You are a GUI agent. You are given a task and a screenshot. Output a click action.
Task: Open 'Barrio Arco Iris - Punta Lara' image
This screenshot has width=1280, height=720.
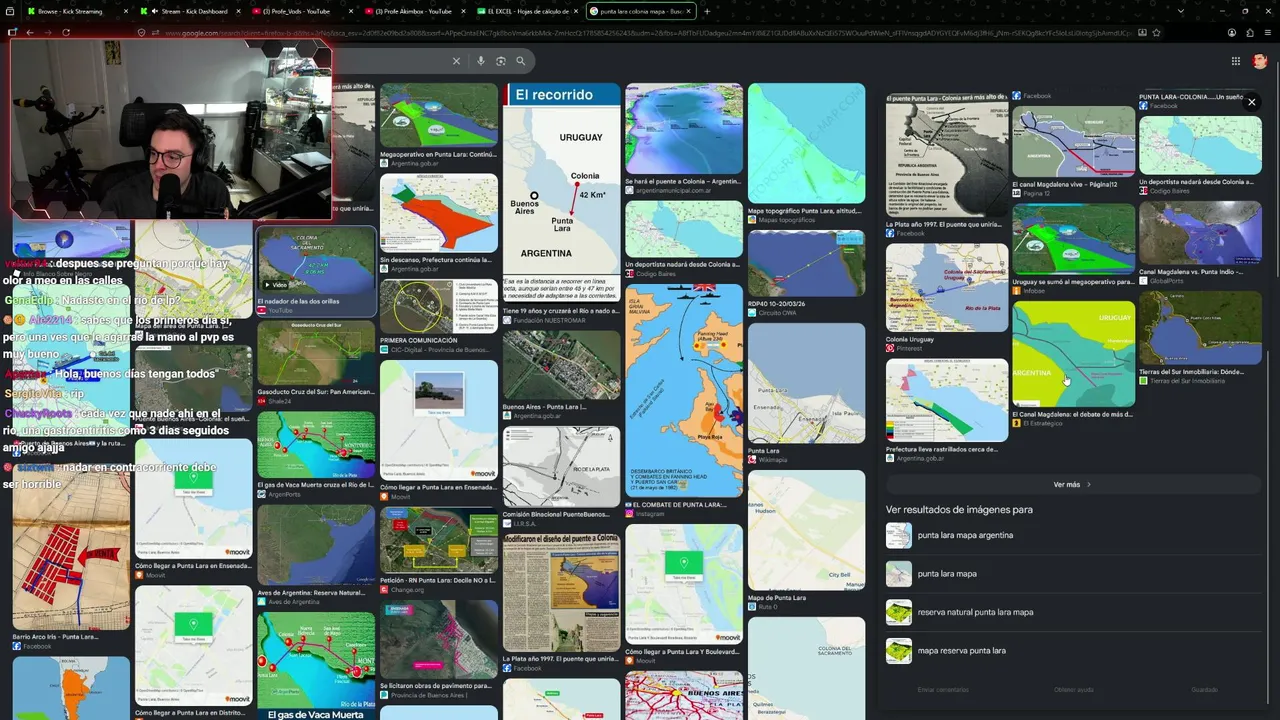(71, 550)
